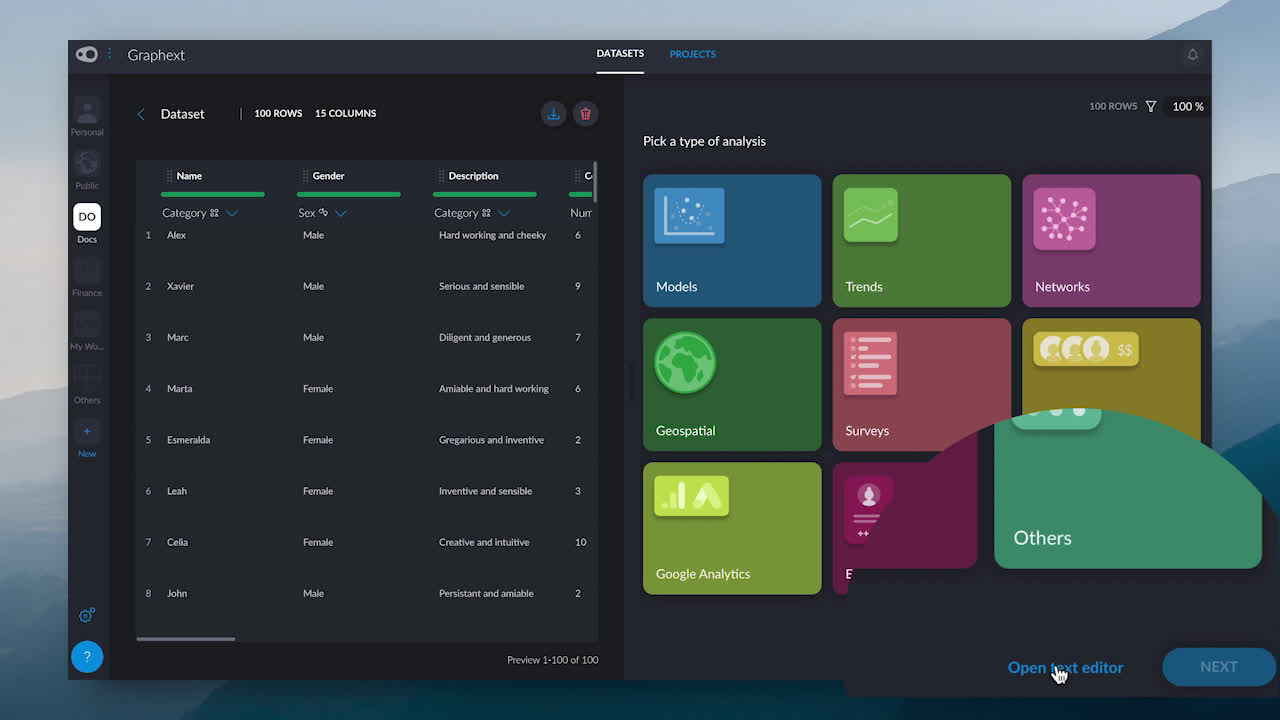Grab the Name column drag handle

pyautogui.click(x=168, y=176)
